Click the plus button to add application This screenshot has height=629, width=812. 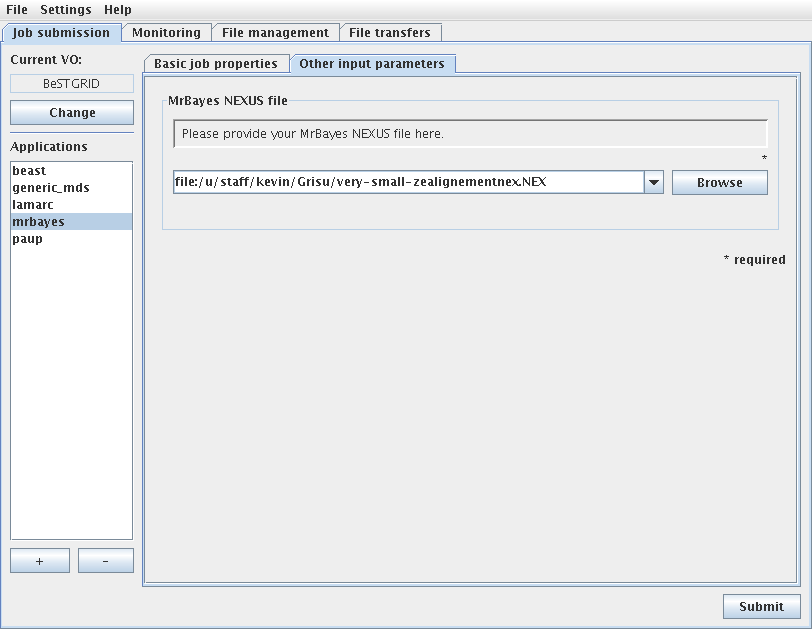pyautogui.click(x=40, y=561)
